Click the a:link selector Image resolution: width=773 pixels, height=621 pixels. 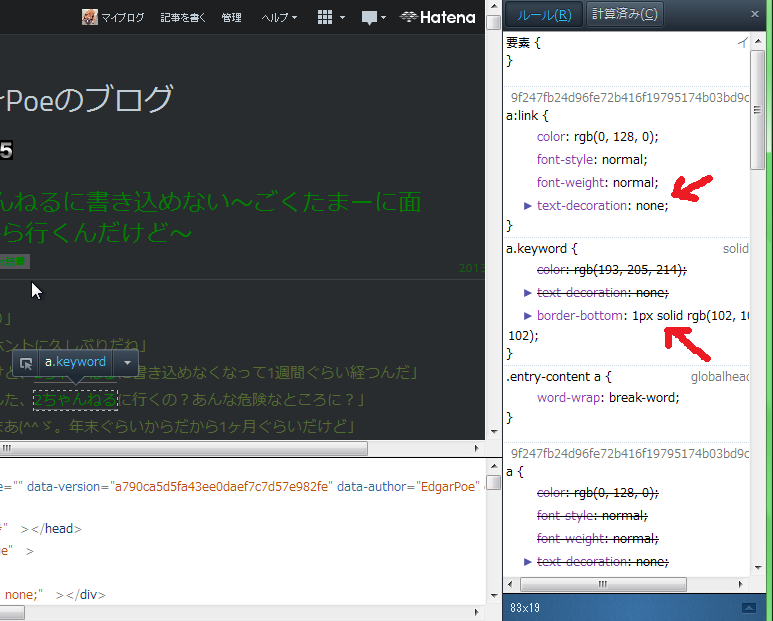[x=523, y=115]
